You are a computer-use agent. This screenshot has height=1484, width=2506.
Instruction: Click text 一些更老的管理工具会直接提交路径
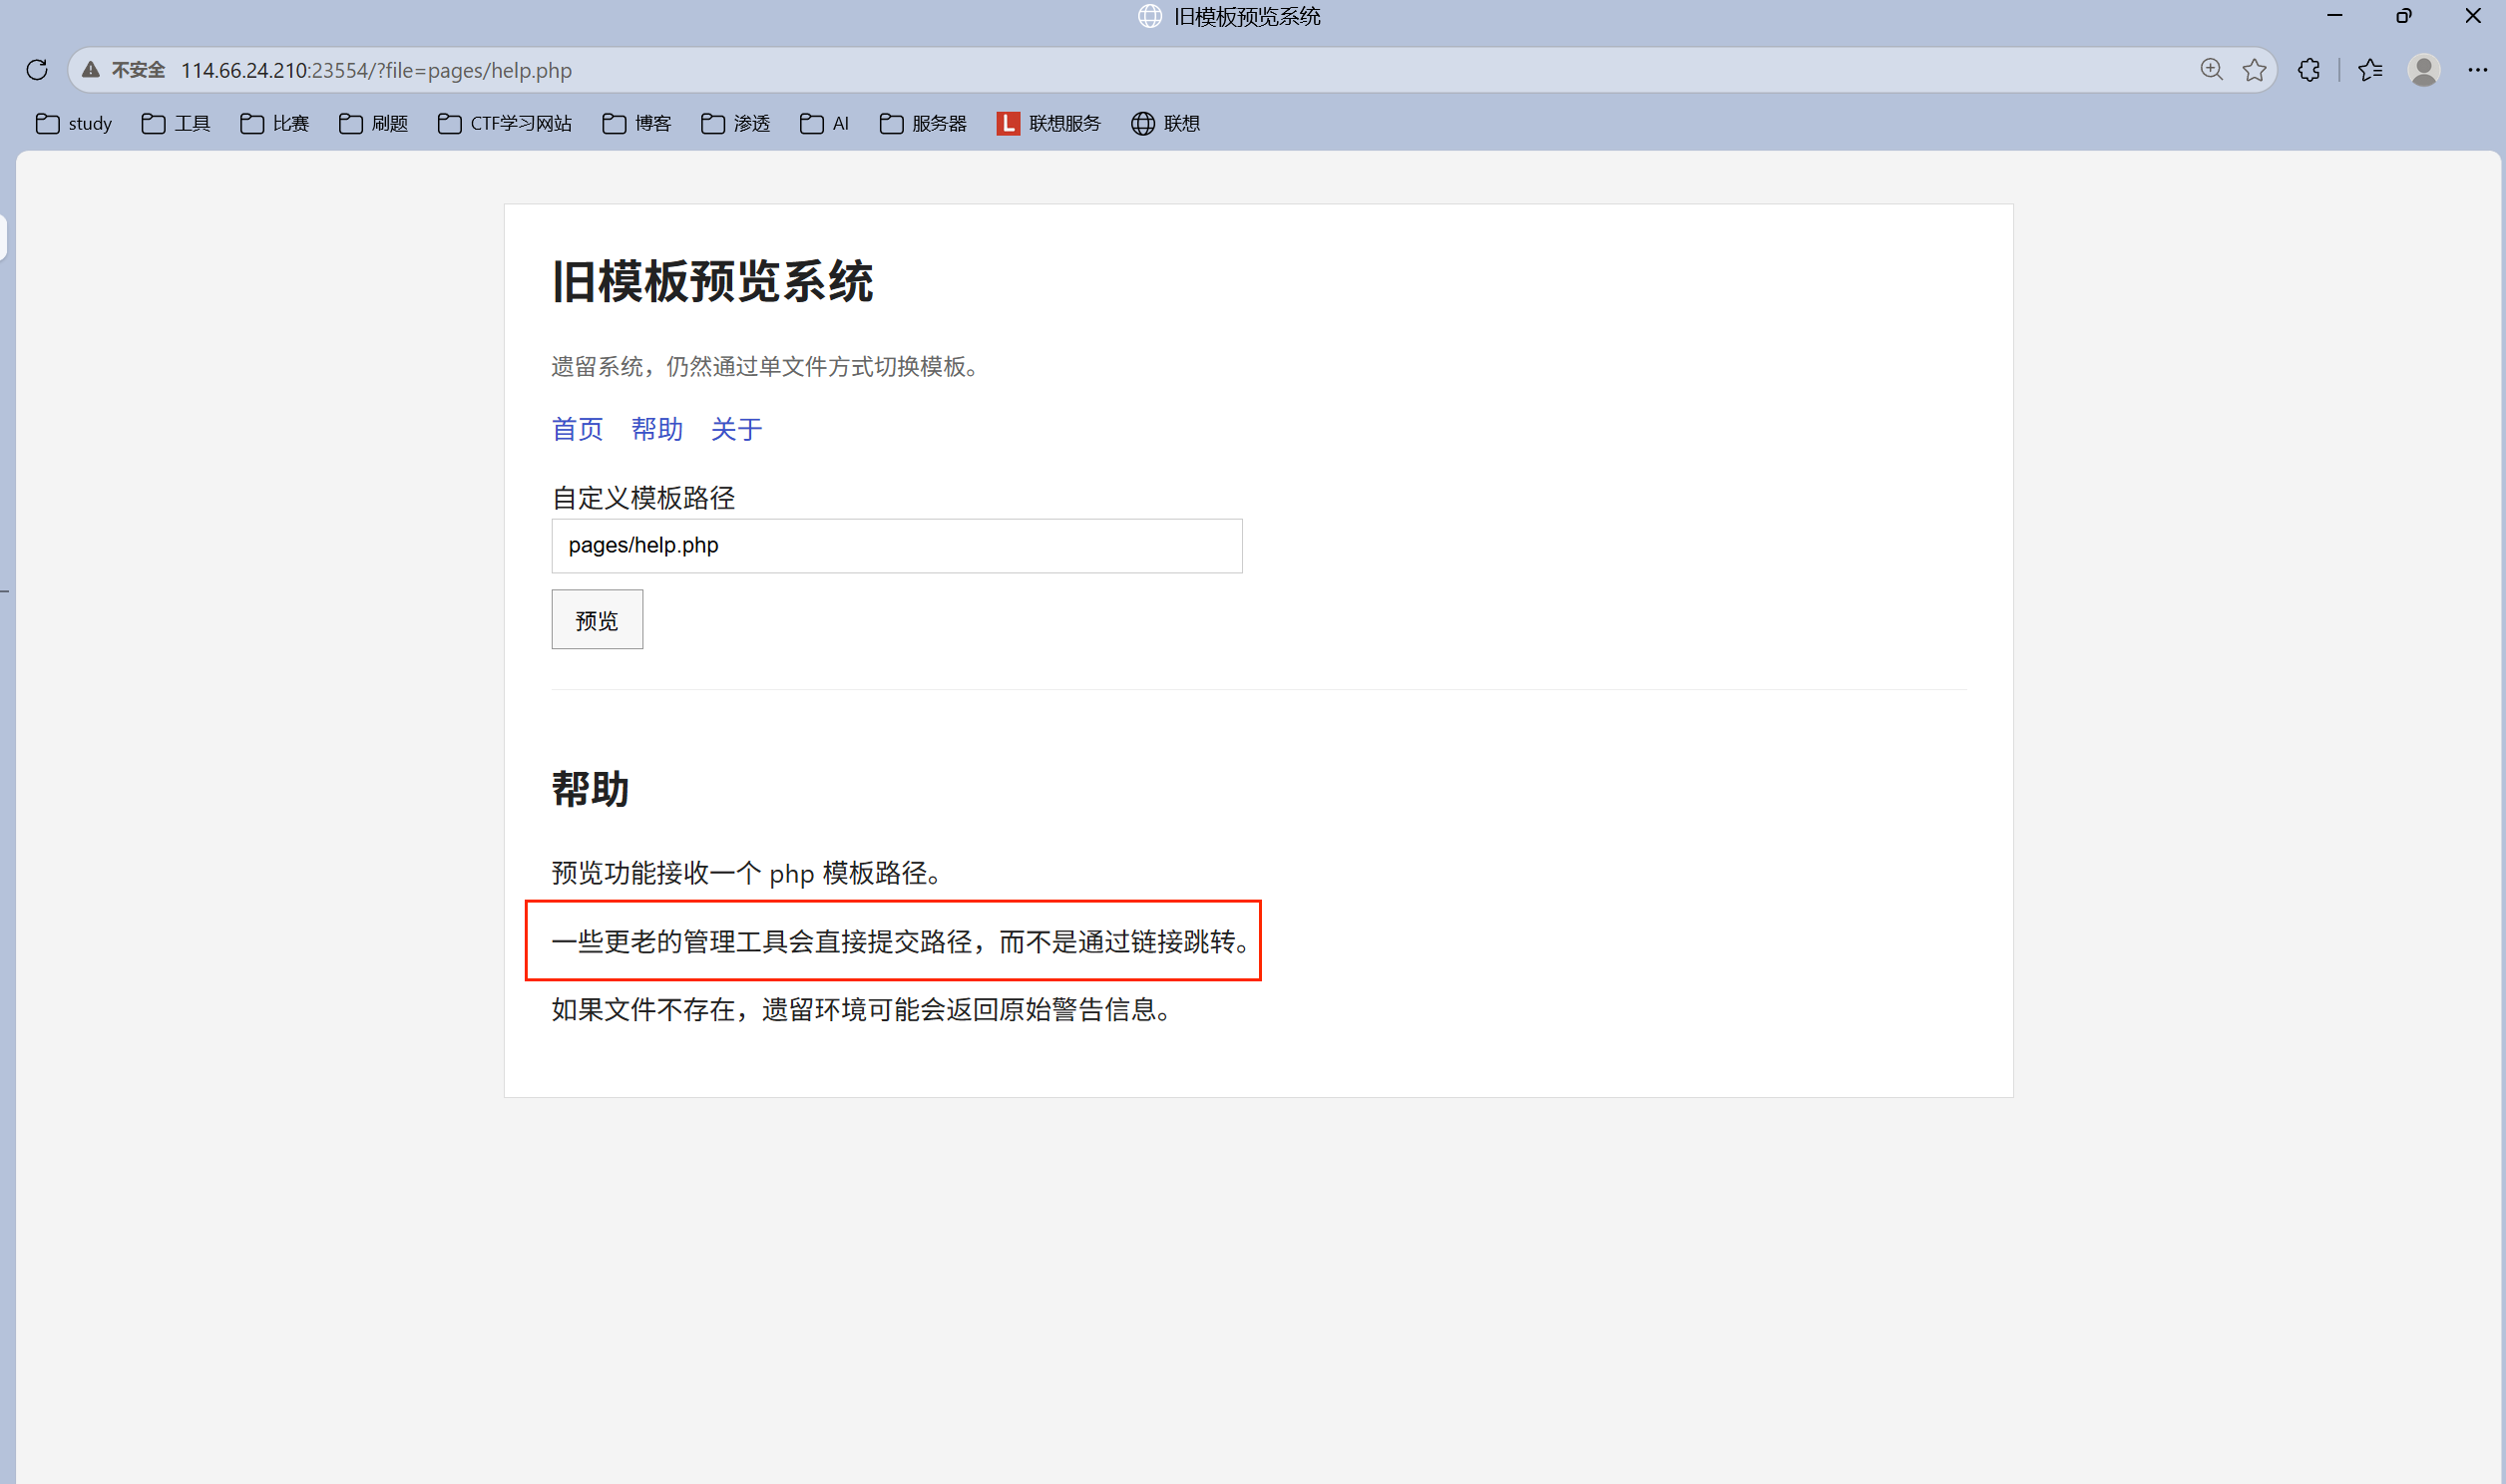[762, 941]
